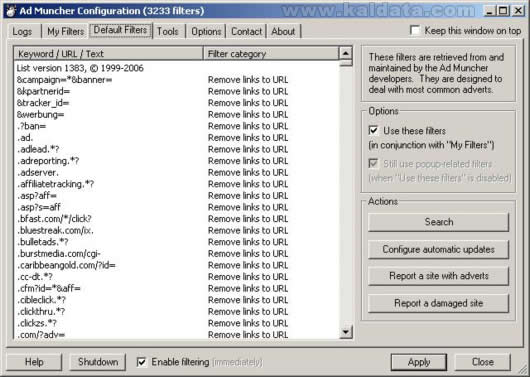The image size is (530, 377).
Task: Click the filter list scroll up arrow
Action: (x=346, y=53)
